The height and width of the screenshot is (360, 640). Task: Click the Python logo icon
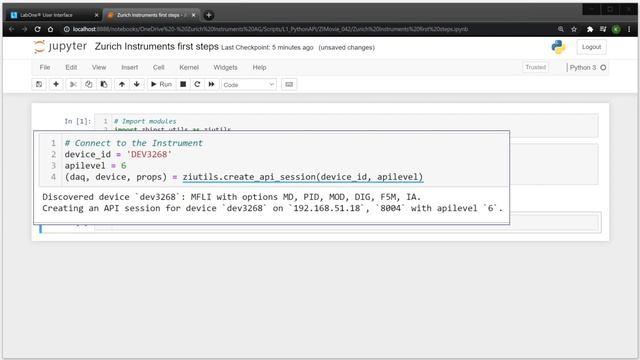point(558,47)
